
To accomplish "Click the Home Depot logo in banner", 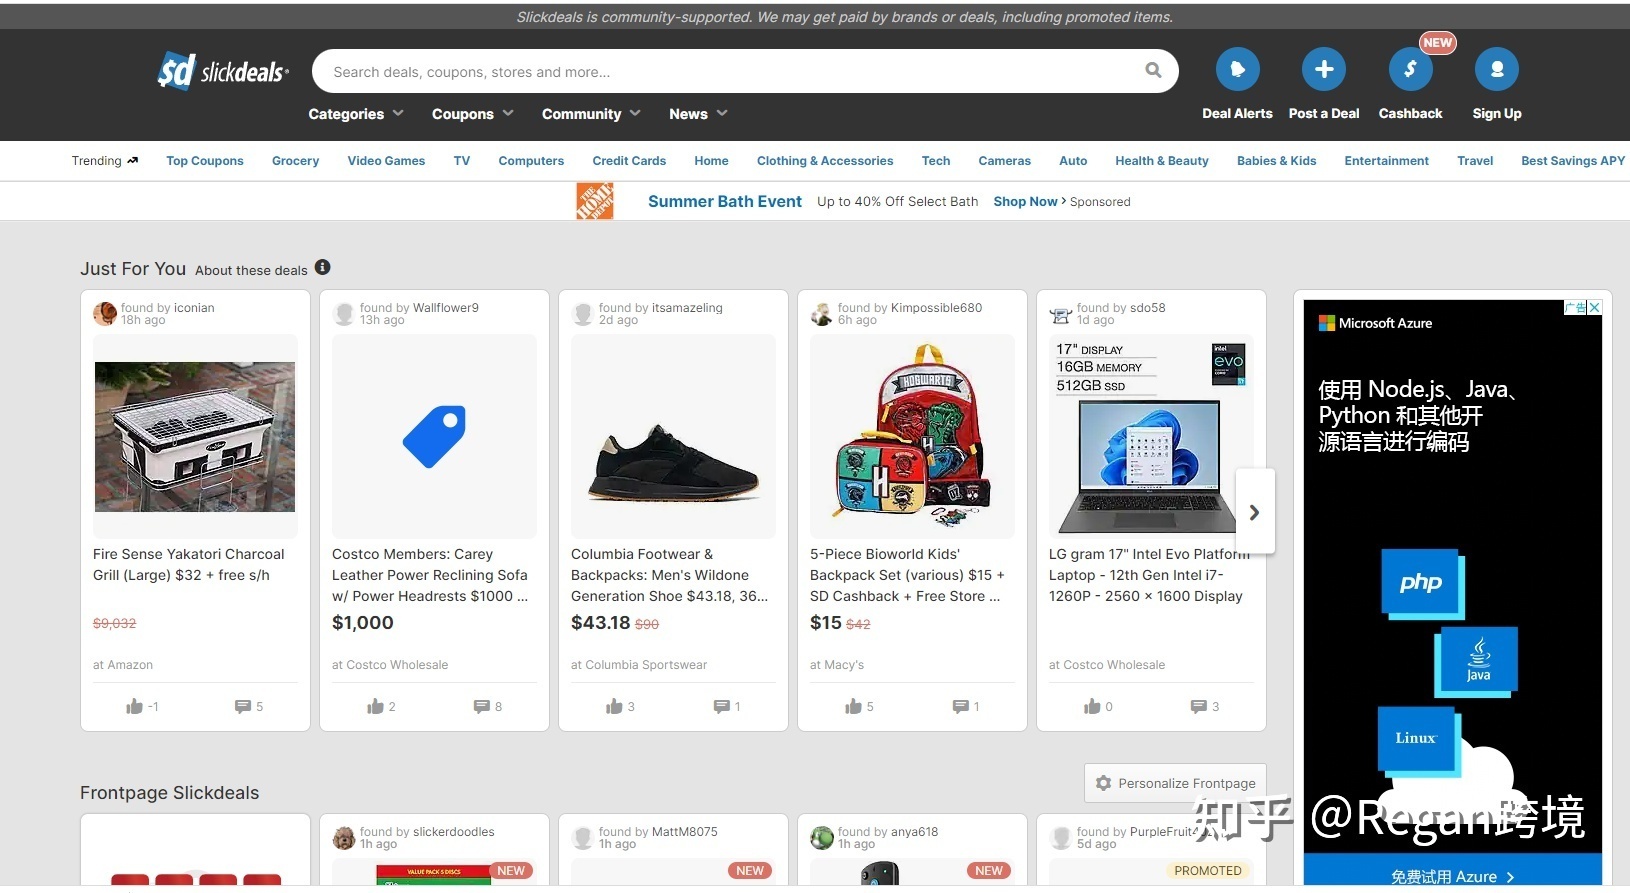I will coord(595,201).
